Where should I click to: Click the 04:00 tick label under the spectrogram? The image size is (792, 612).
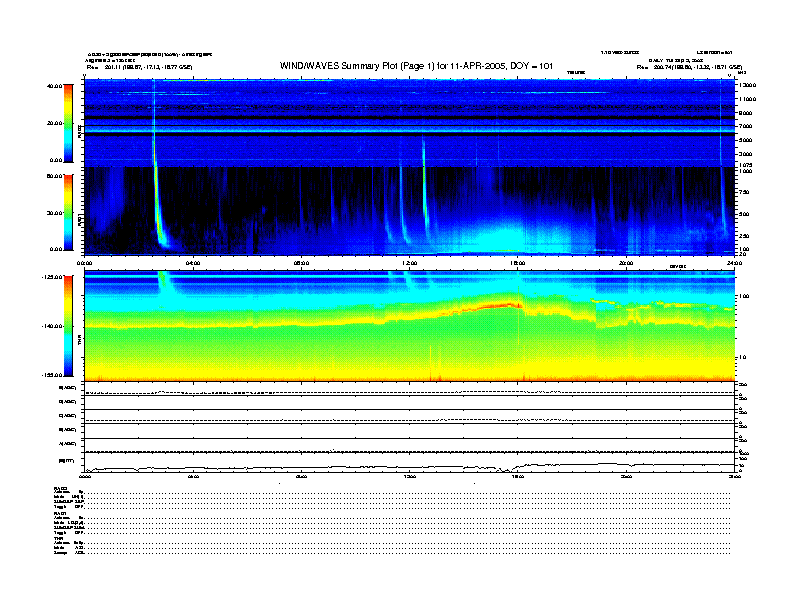[193, 263]
